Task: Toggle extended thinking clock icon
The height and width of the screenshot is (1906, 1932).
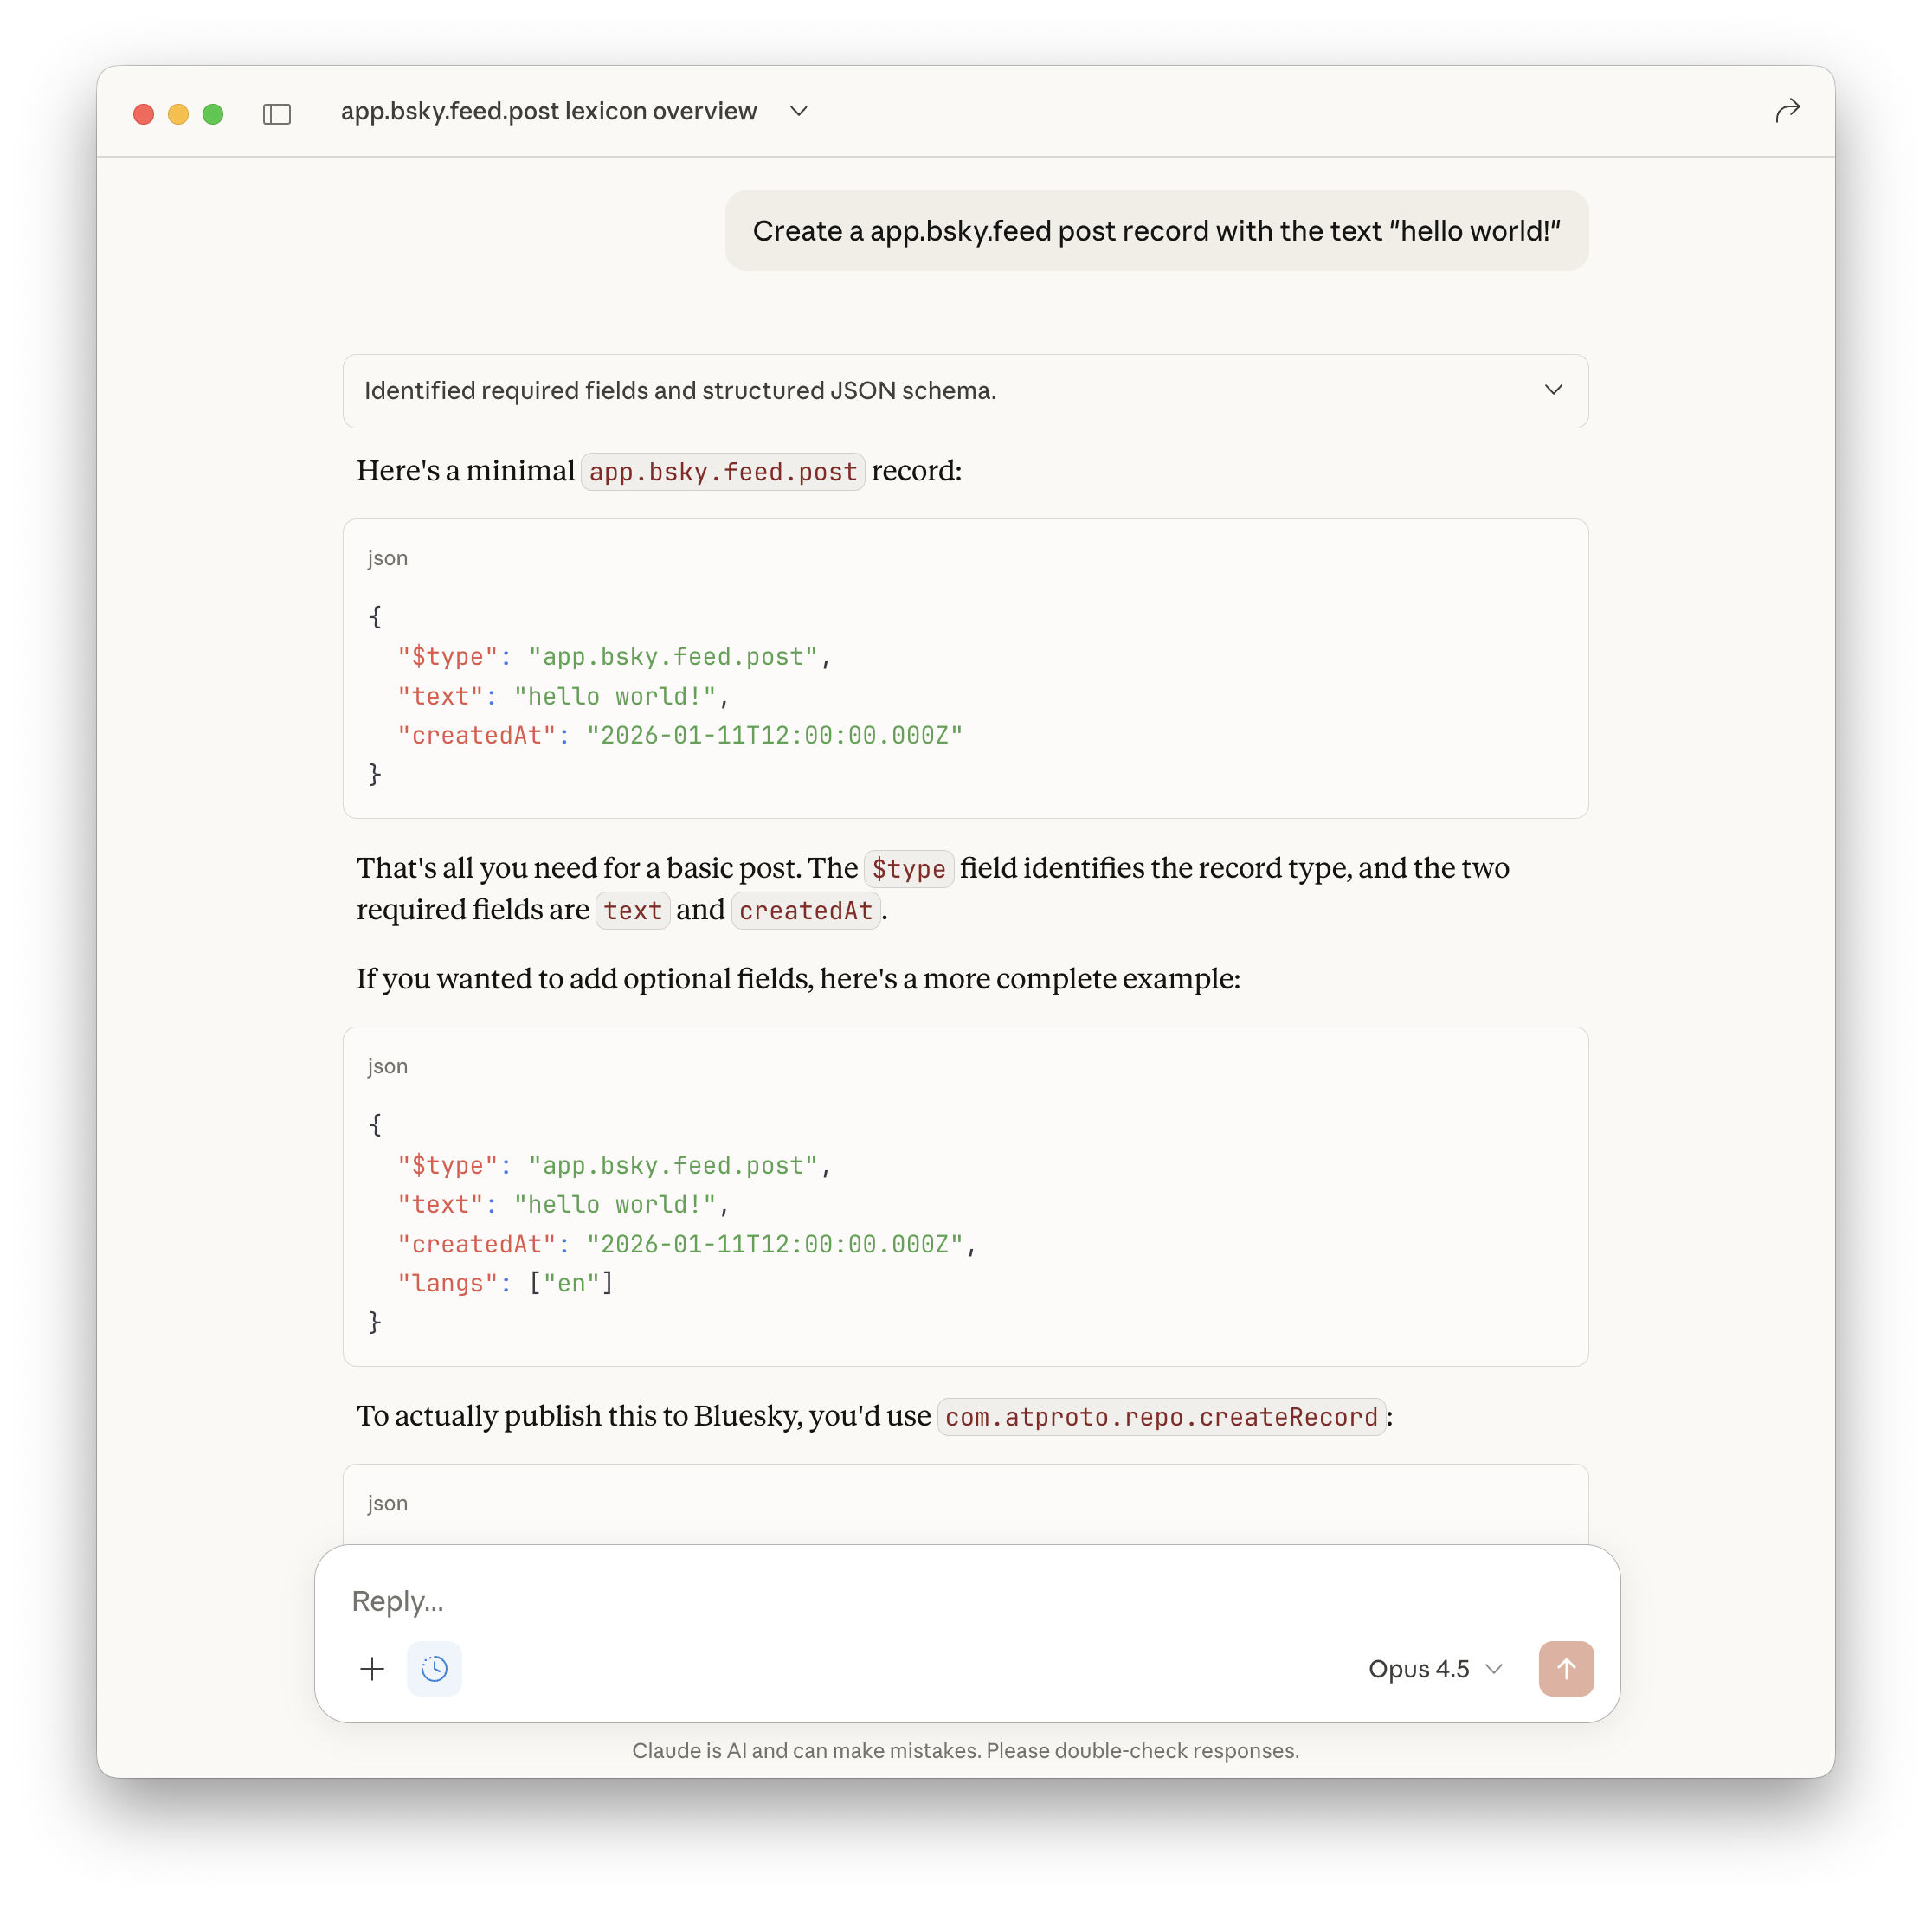Action: tap(434, 1668)
